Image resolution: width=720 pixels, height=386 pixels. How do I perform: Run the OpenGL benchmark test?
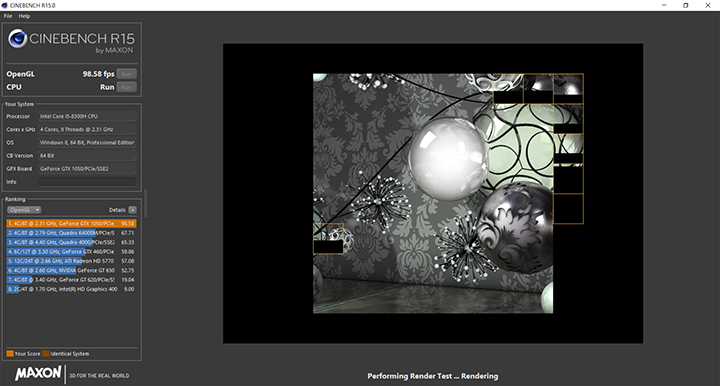126,74
